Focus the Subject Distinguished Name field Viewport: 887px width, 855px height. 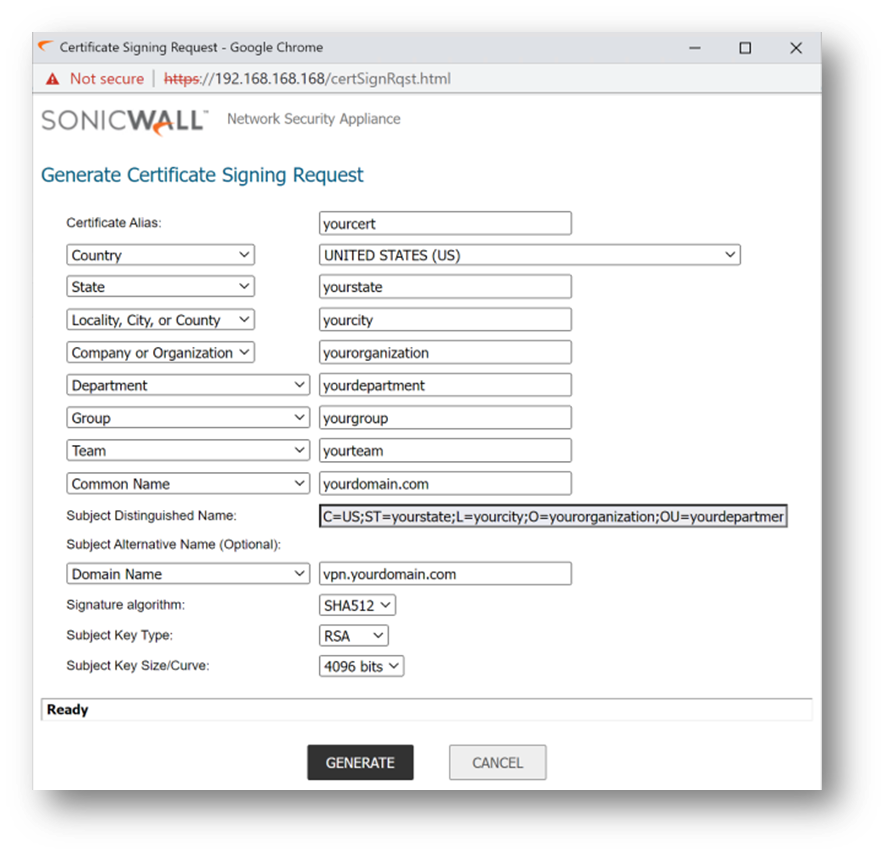coord(553,516)
